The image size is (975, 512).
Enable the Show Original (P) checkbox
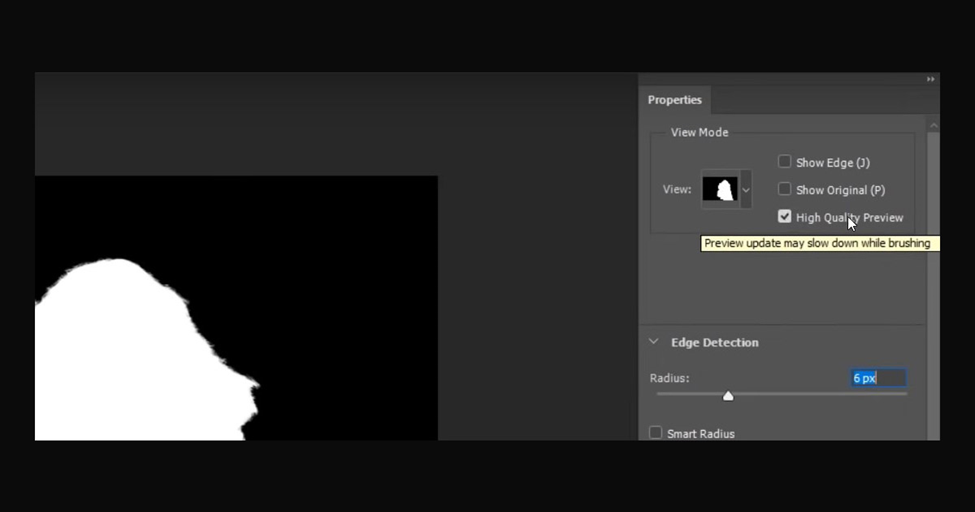point(784,189)
